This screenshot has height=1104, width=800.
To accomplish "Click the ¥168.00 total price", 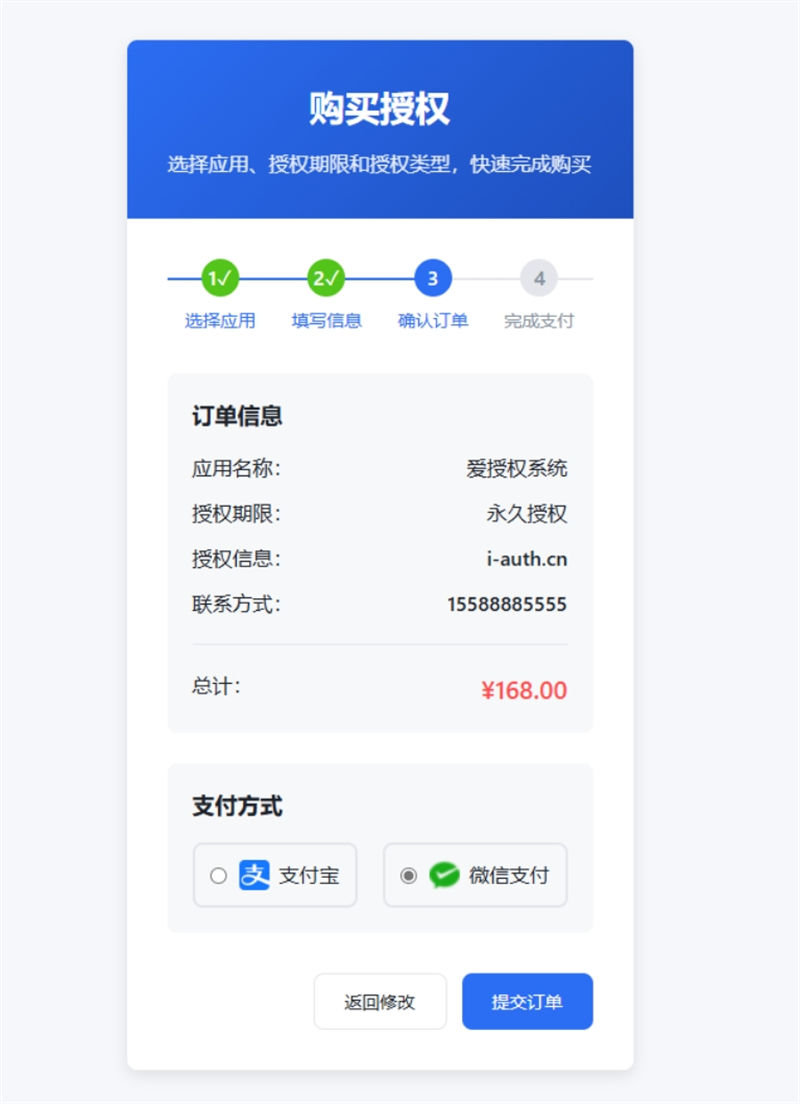I will click(524, 691).
